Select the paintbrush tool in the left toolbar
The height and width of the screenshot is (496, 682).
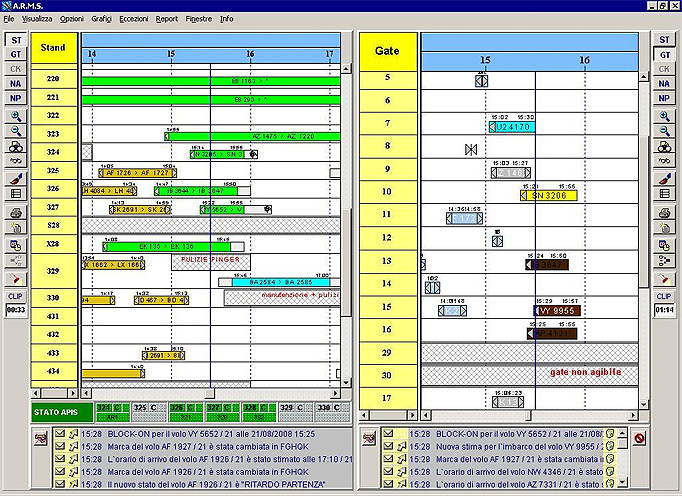[16, 179]
